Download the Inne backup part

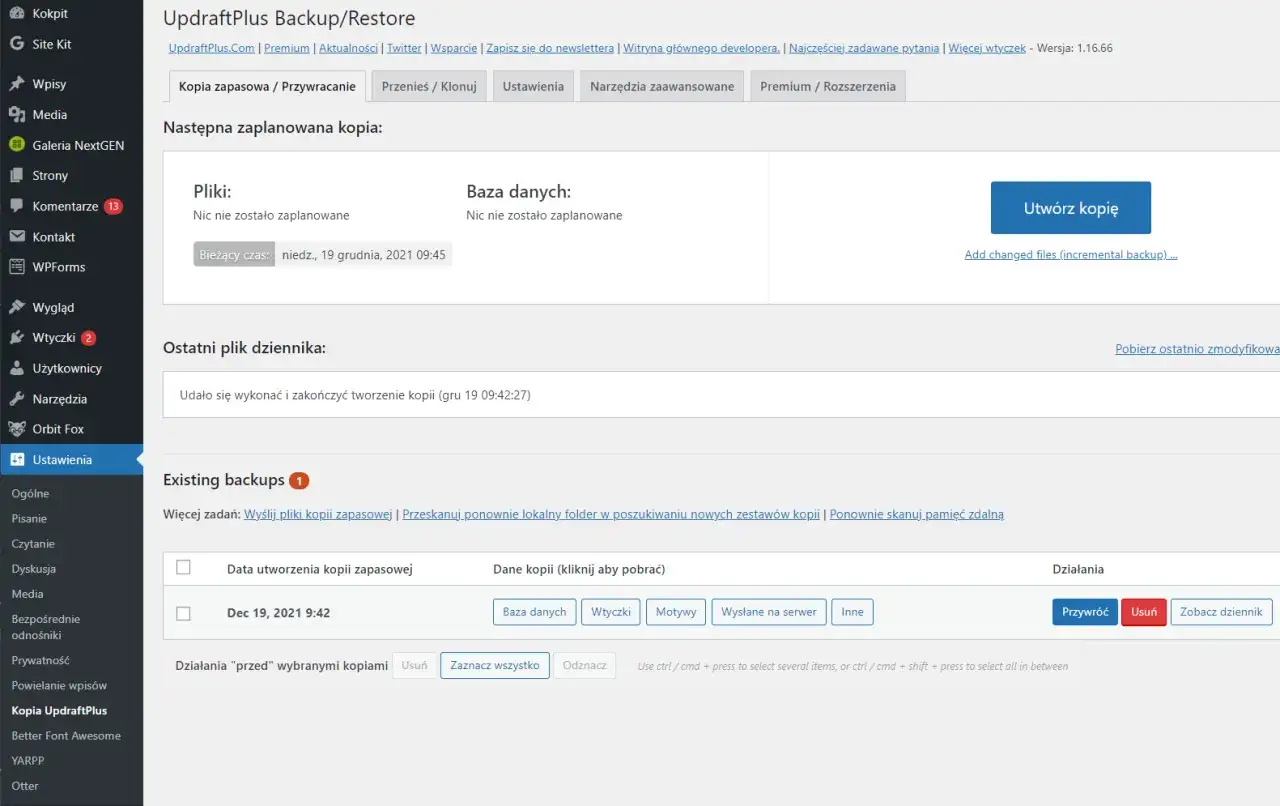(x=852, y=612)
